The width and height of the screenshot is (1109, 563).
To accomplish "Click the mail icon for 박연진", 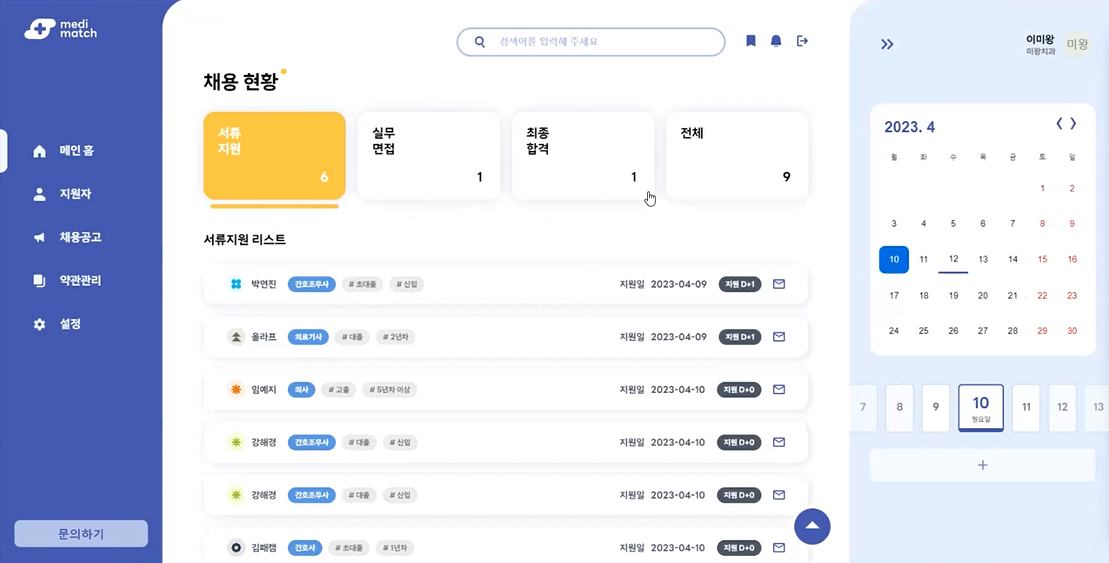I will 779,284.
